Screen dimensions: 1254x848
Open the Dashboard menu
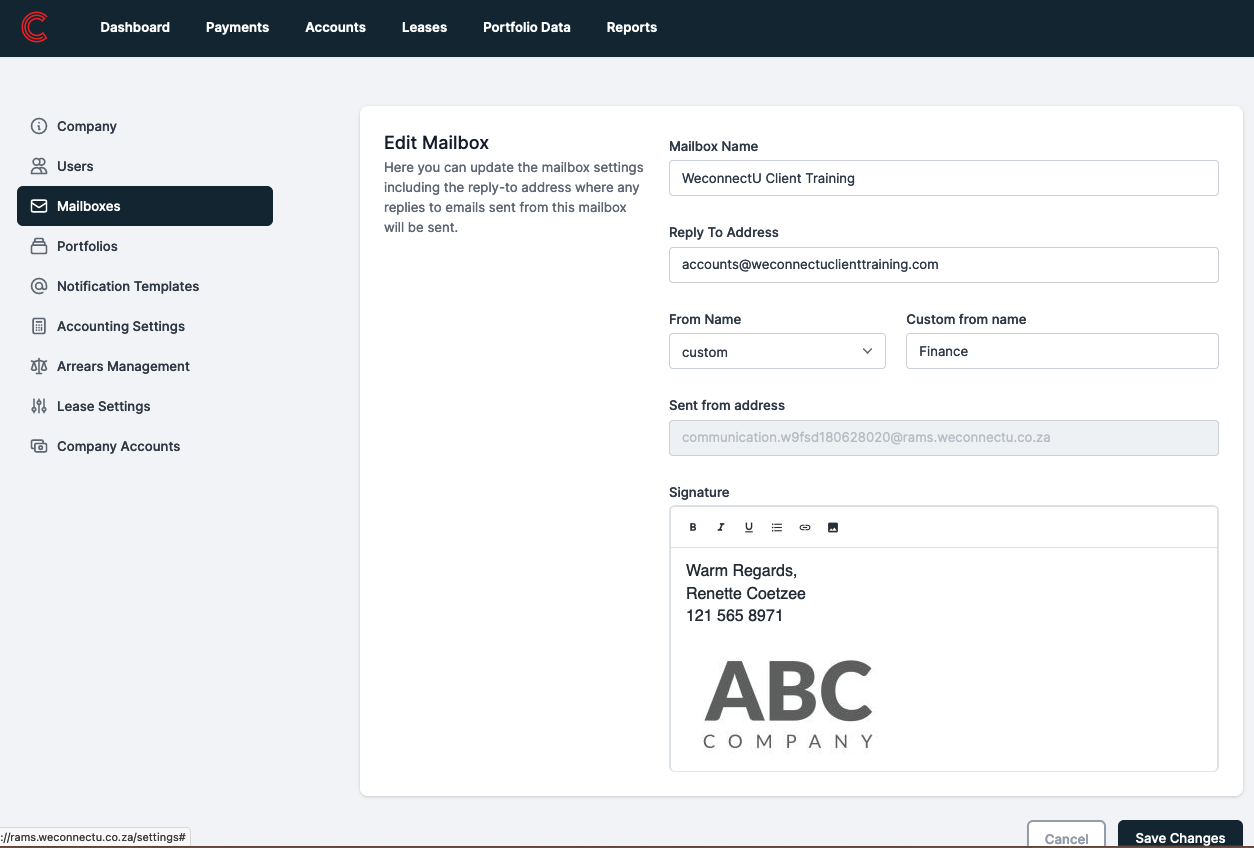click(135, 27)
